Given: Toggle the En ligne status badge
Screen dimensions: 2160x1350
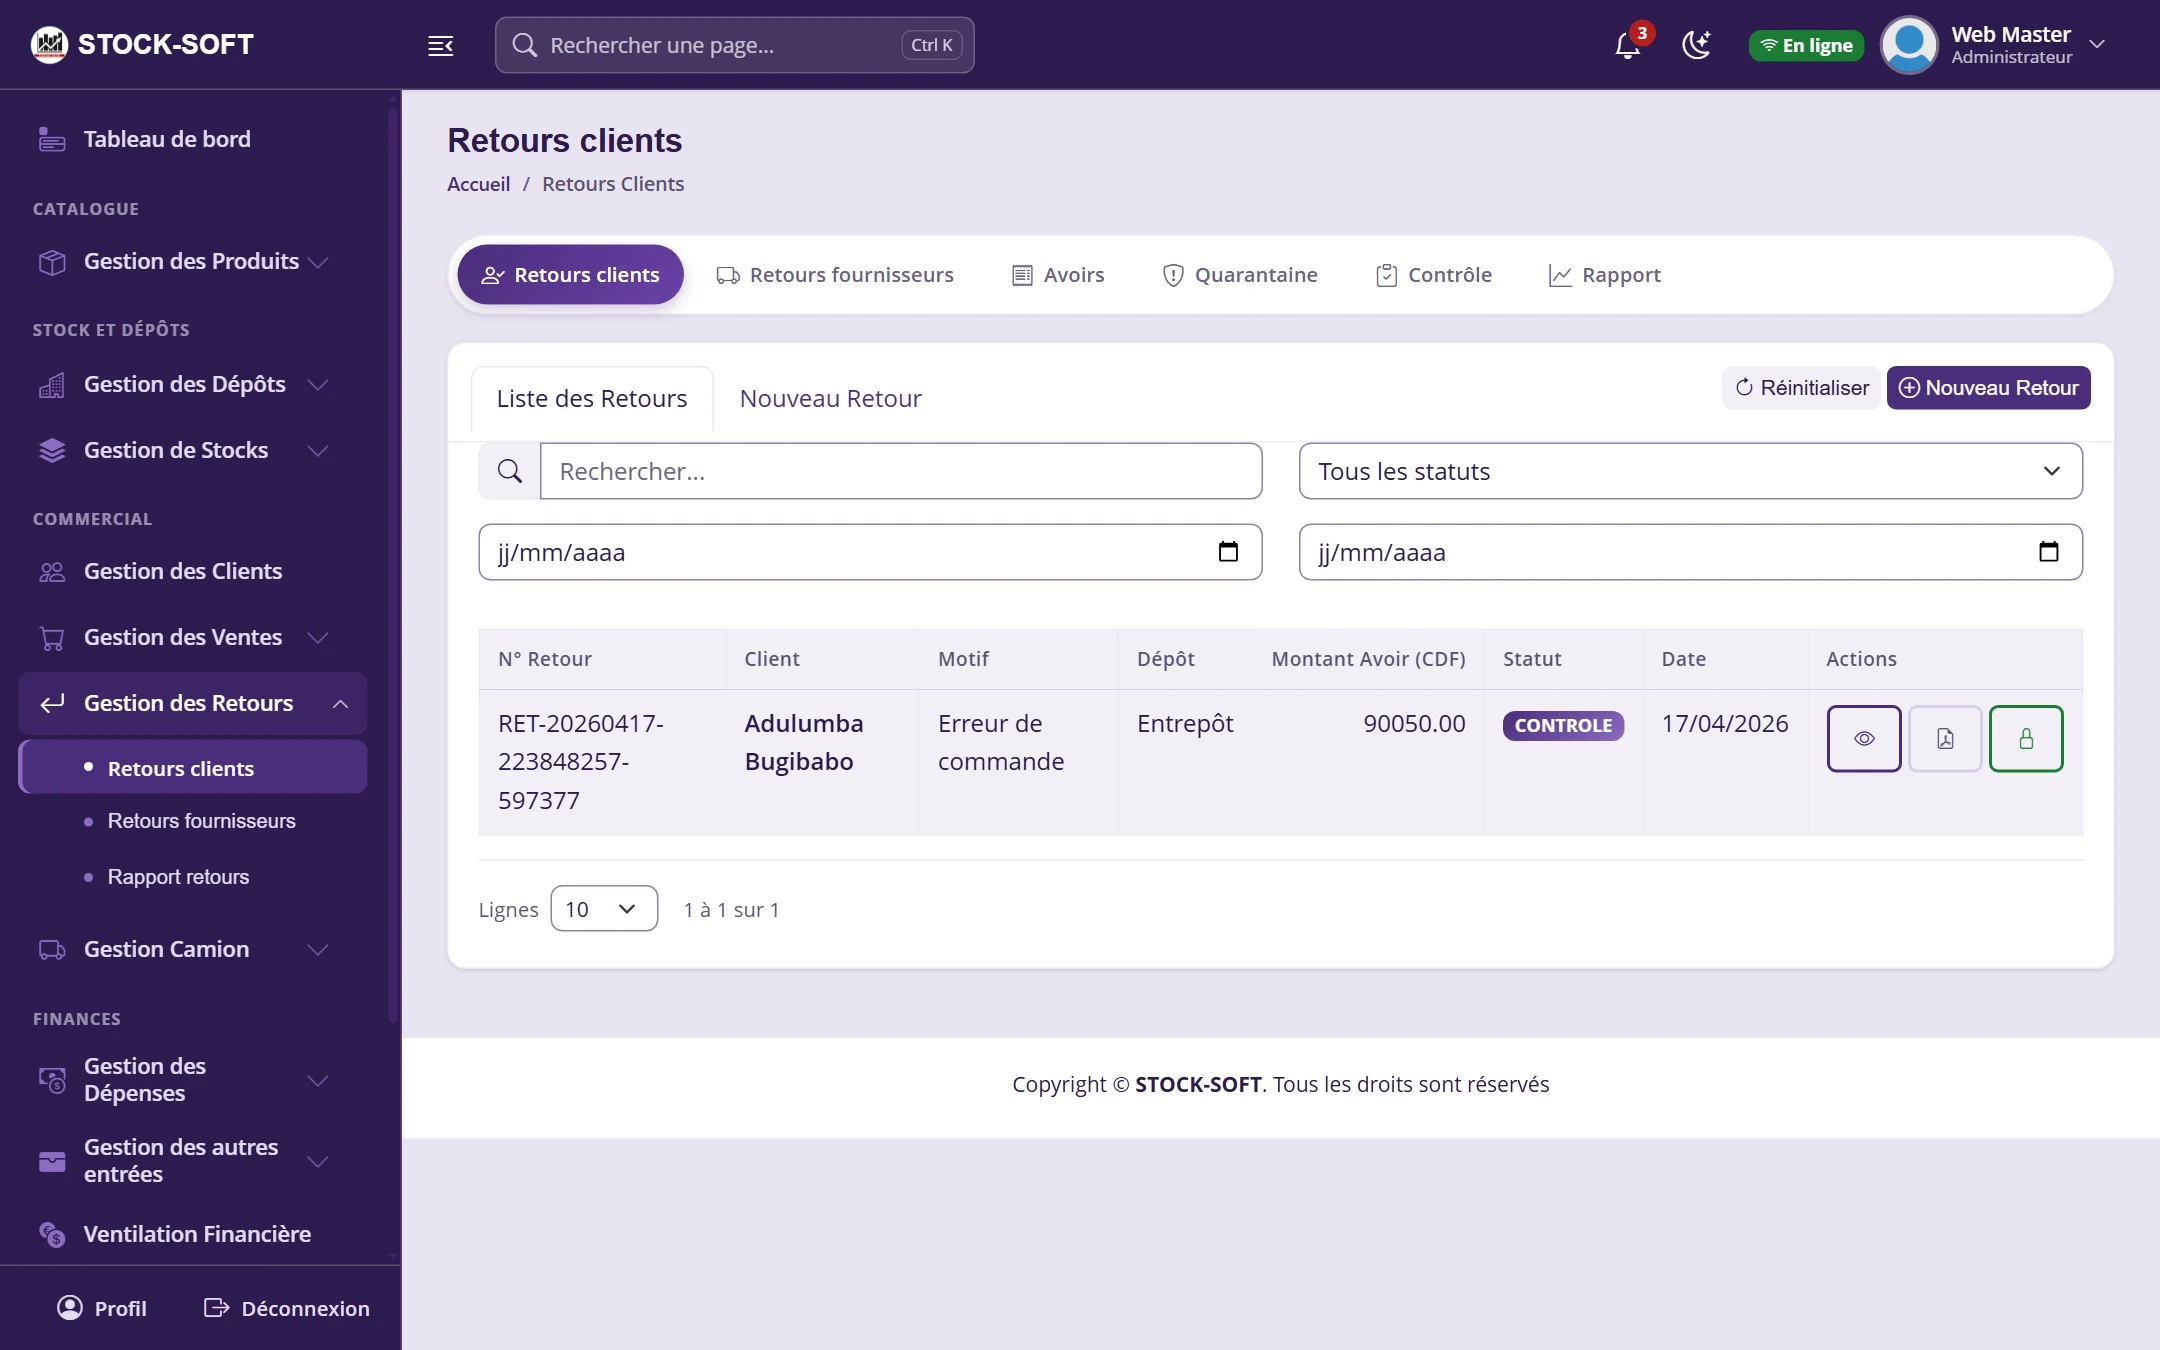Looking at the screenshot, I should [x=1806, y=45].
